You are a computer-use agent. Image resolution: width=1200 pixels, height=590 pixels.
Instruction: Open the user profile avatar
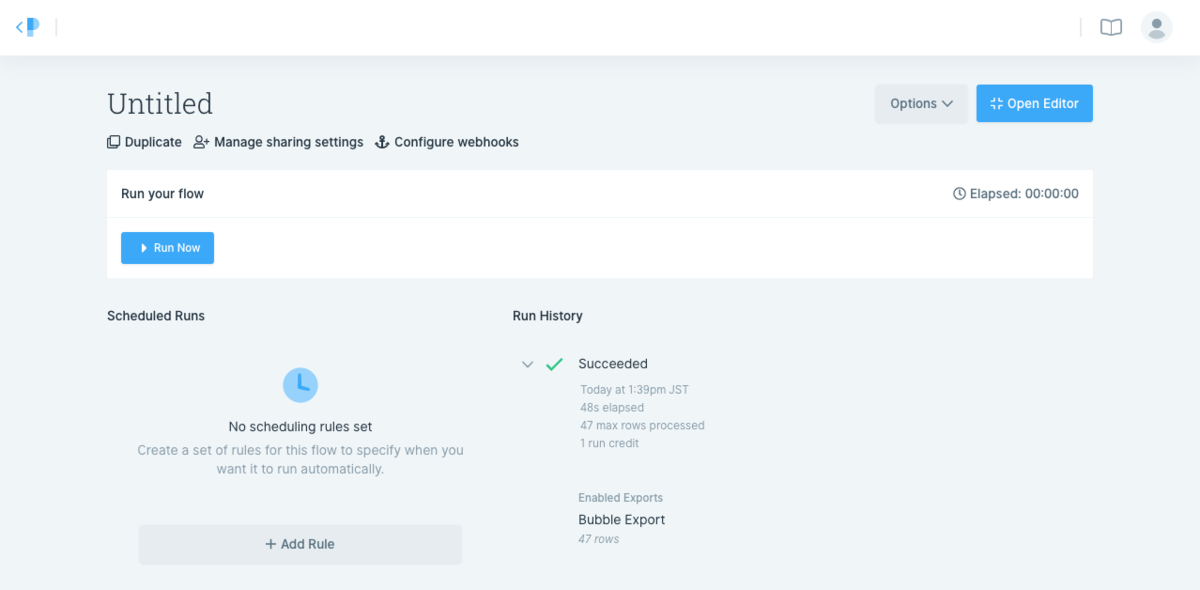click(1157, 27)
